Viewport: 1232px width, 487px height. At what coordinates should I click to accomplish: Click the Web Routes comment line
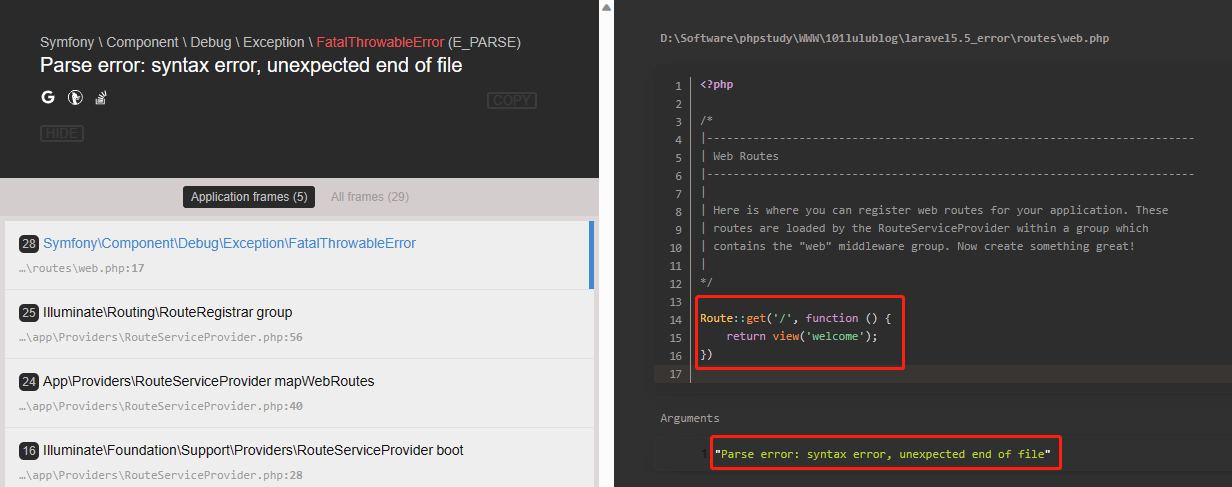click(740, 157)
